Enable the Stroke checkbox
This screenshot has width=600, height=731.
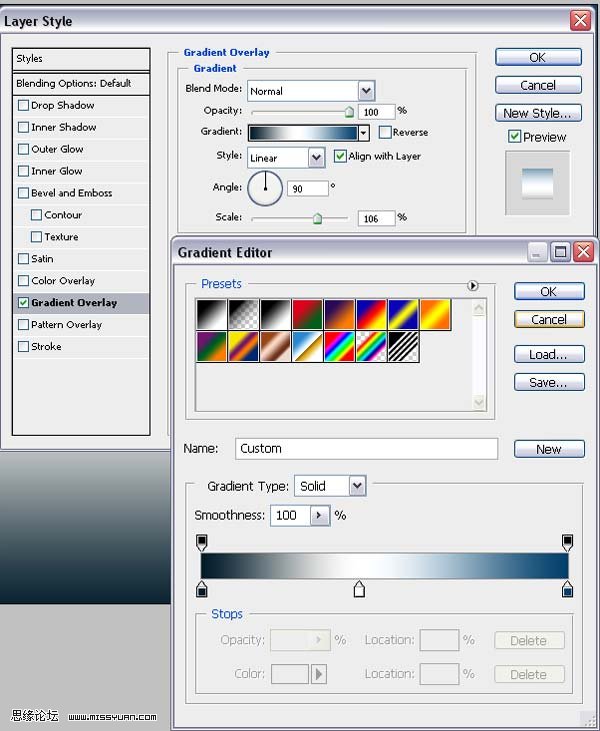23,346
